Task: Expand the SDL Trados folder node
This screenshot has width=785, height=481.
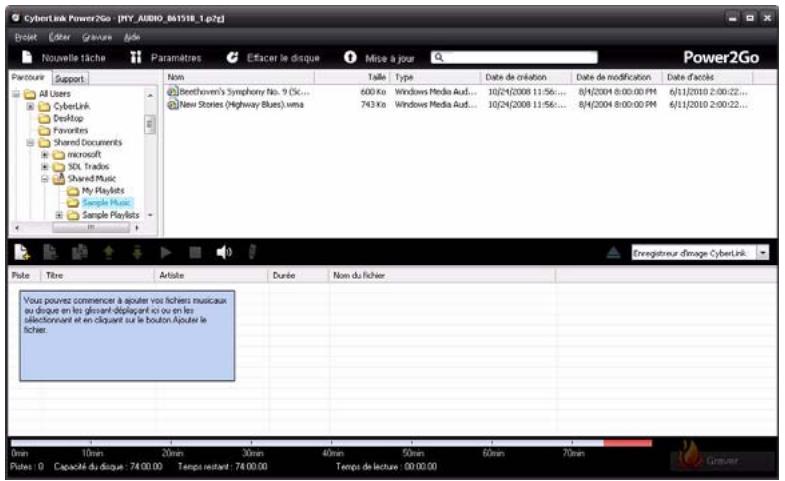Action: (45, 167)
